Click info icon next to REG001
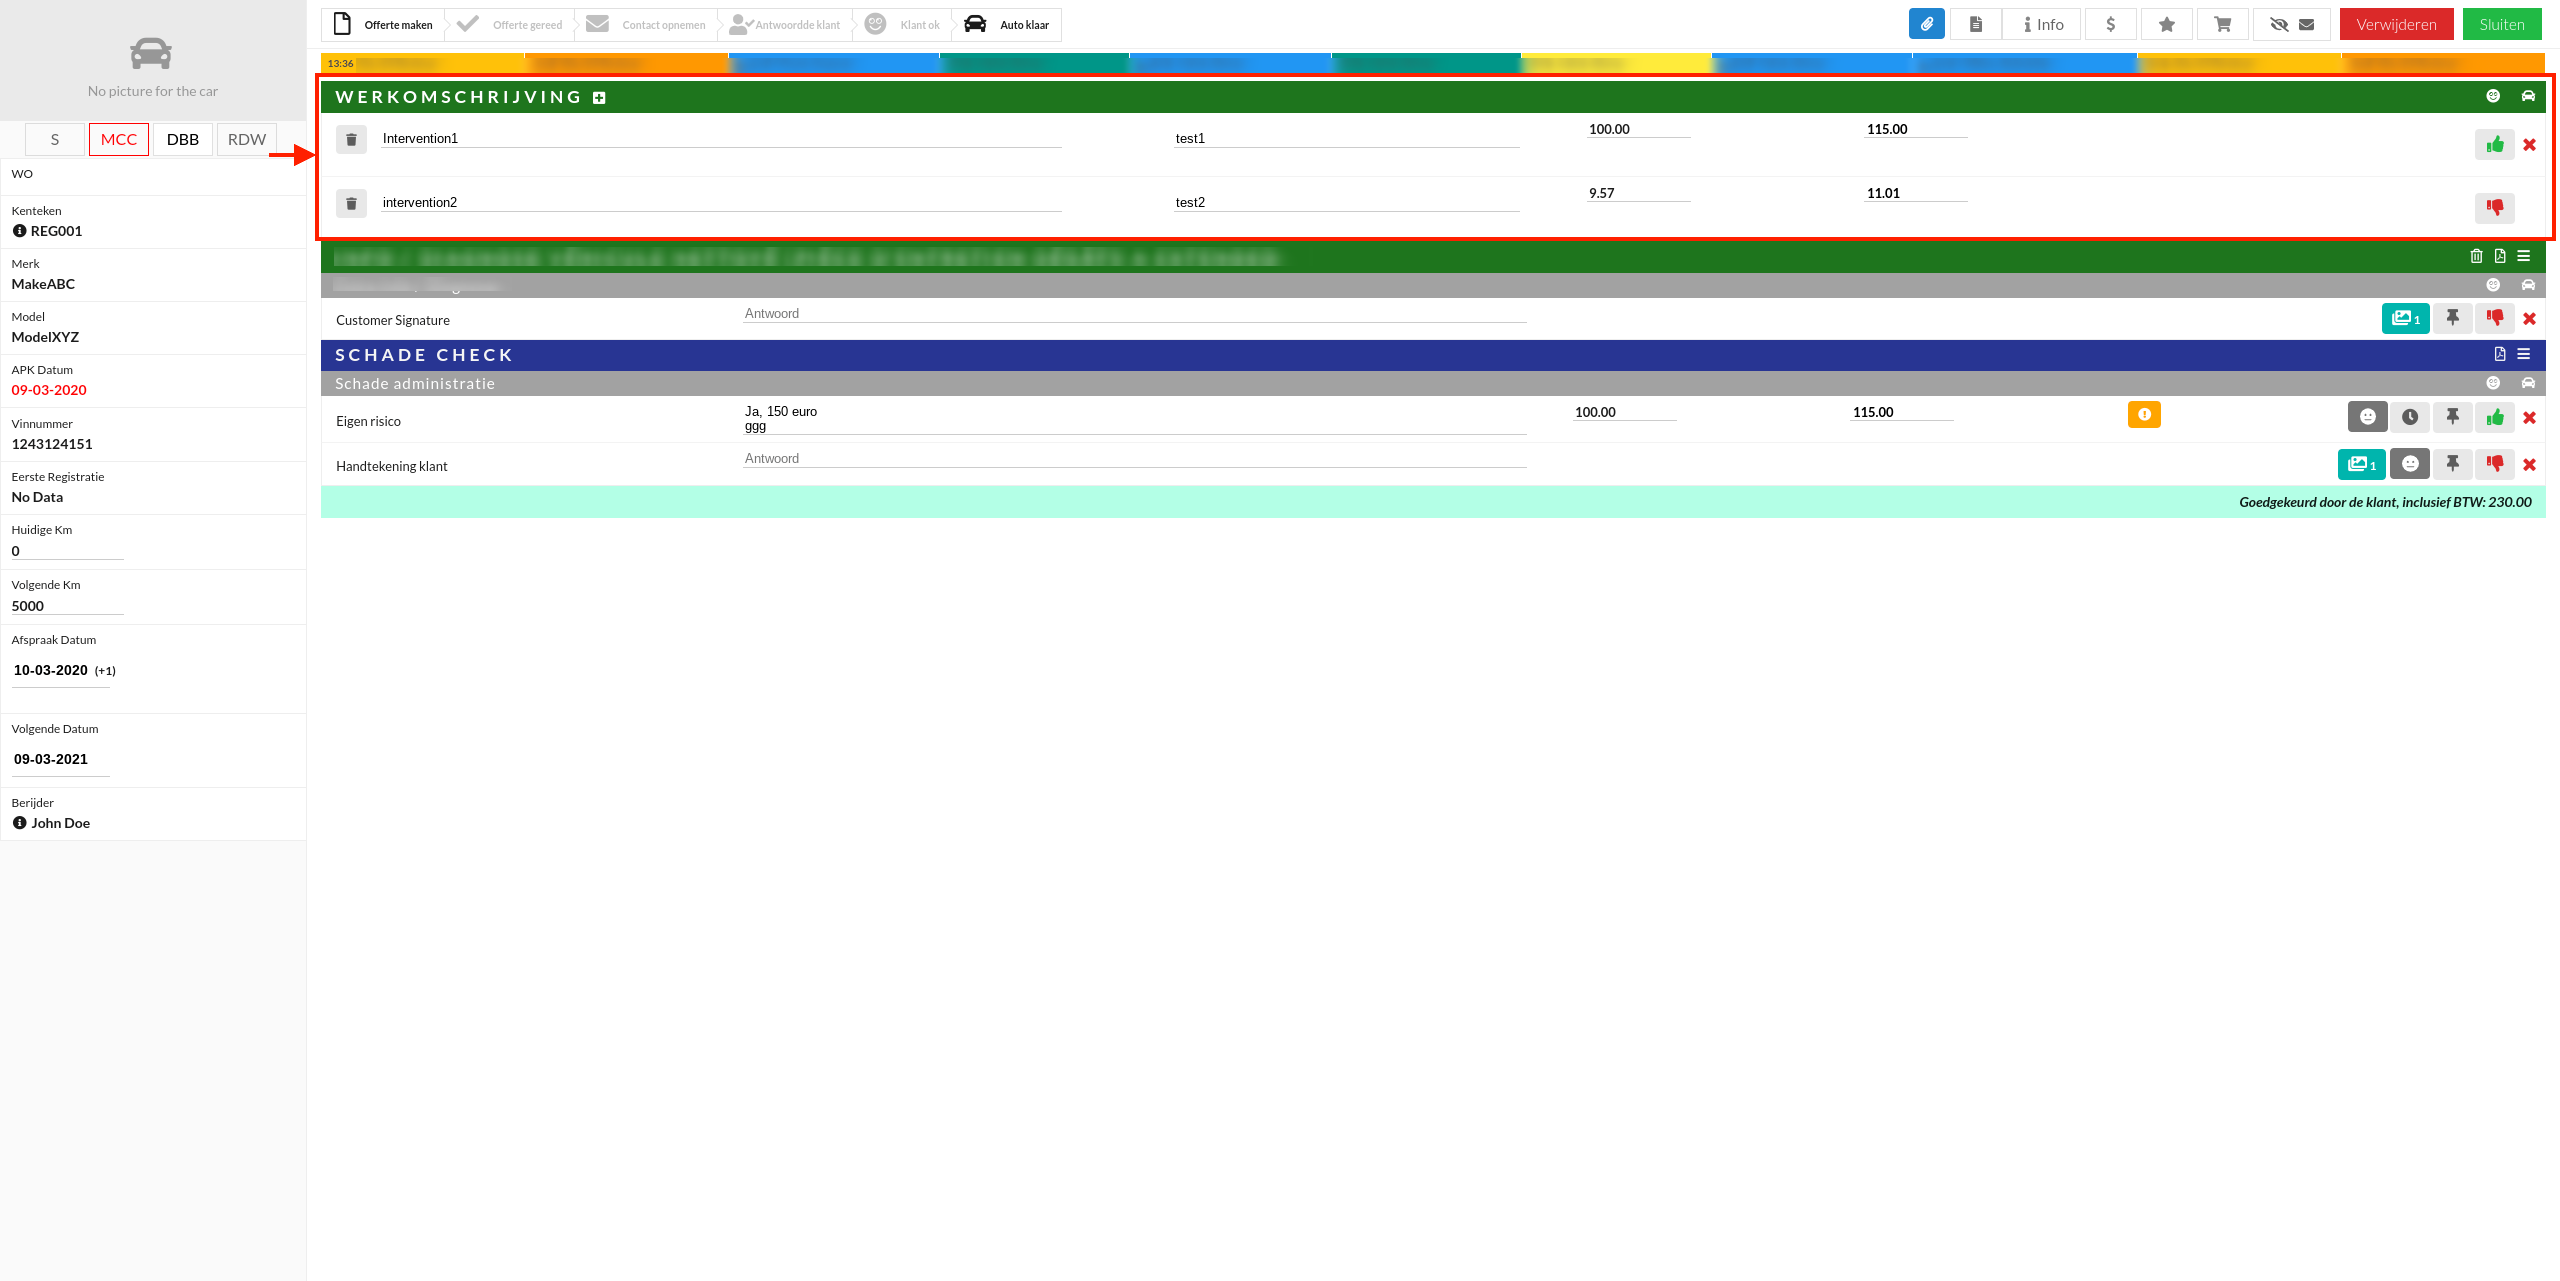Viewport: 2560px width, 1281px height. 19,231
